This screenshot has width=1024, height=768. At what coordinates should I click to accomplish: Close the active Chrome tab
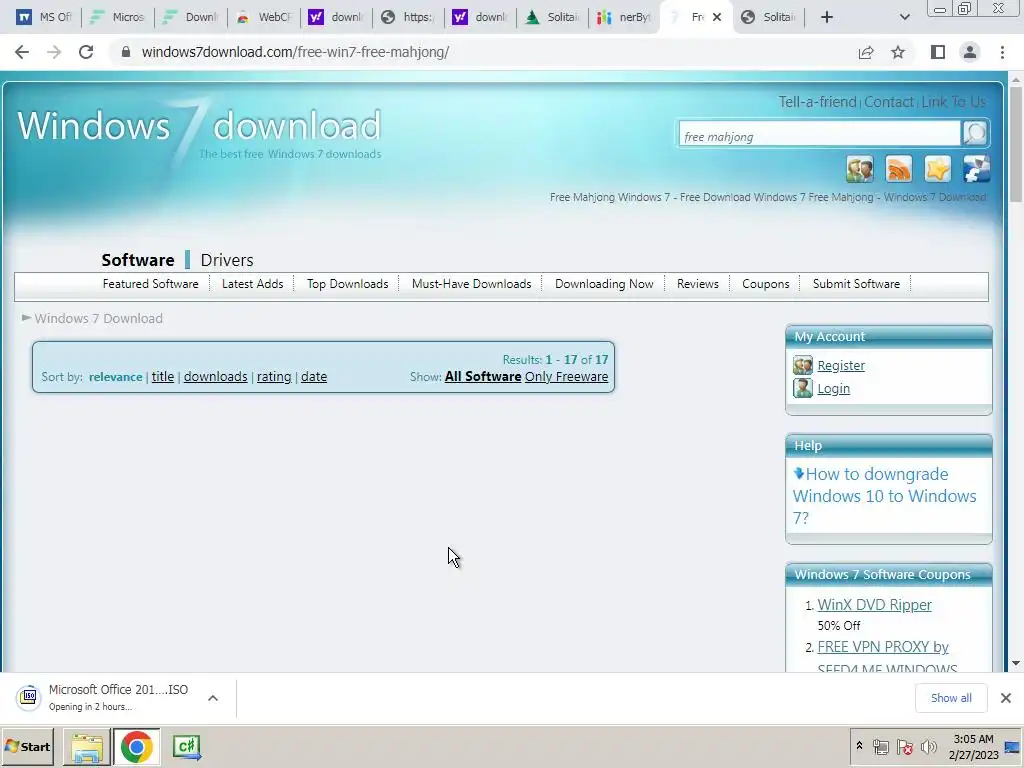click(x=716, y=17)
